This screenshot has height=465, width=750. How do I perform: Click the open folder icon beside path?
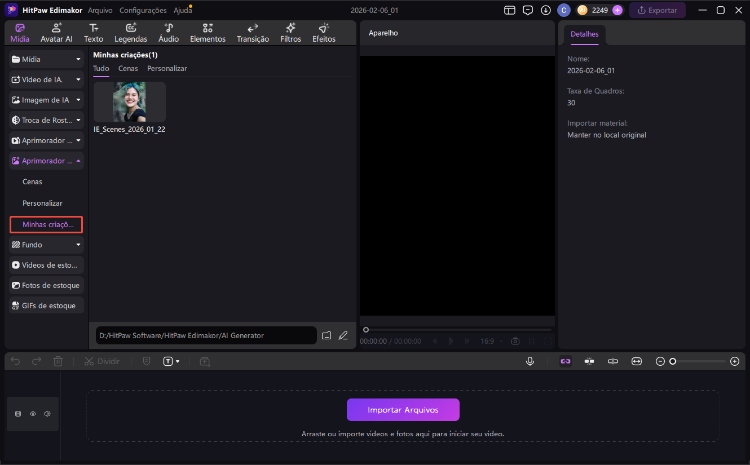326,335
